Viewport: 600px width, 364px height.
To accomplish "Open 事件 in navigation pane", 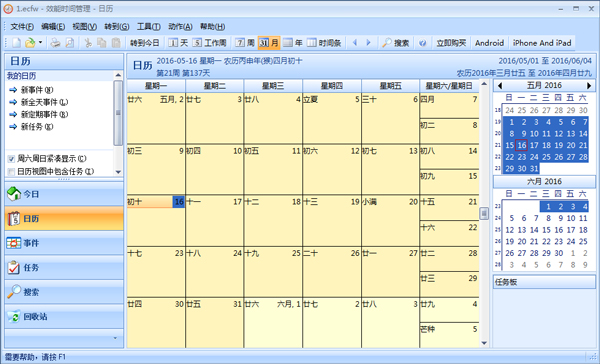I will (64, 243).
